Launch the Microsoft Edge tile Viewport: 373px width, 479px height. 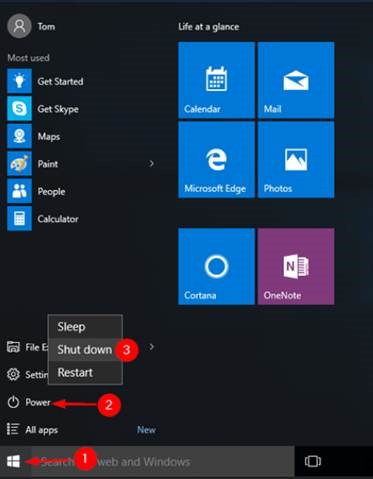point(216,160)
